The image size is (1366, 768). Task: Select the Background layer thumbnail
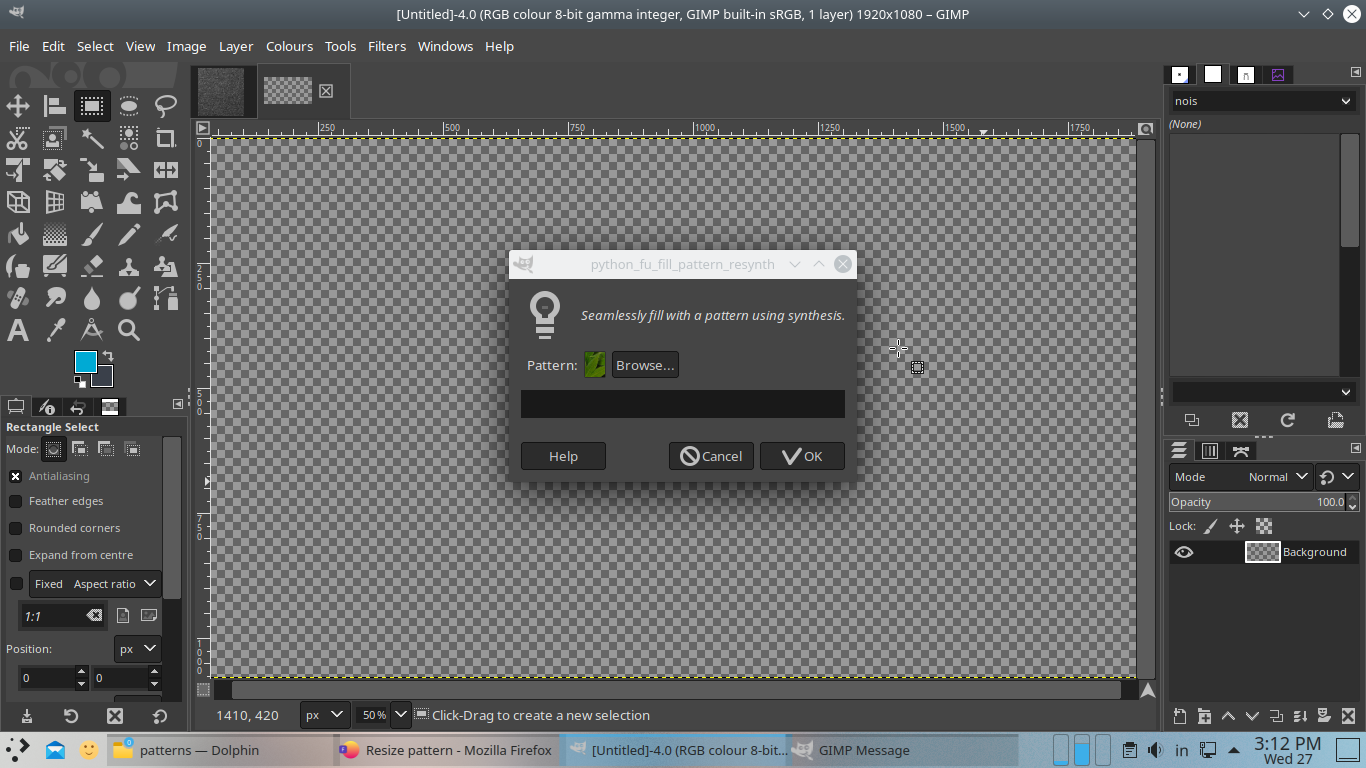[x=1262, y=552]
